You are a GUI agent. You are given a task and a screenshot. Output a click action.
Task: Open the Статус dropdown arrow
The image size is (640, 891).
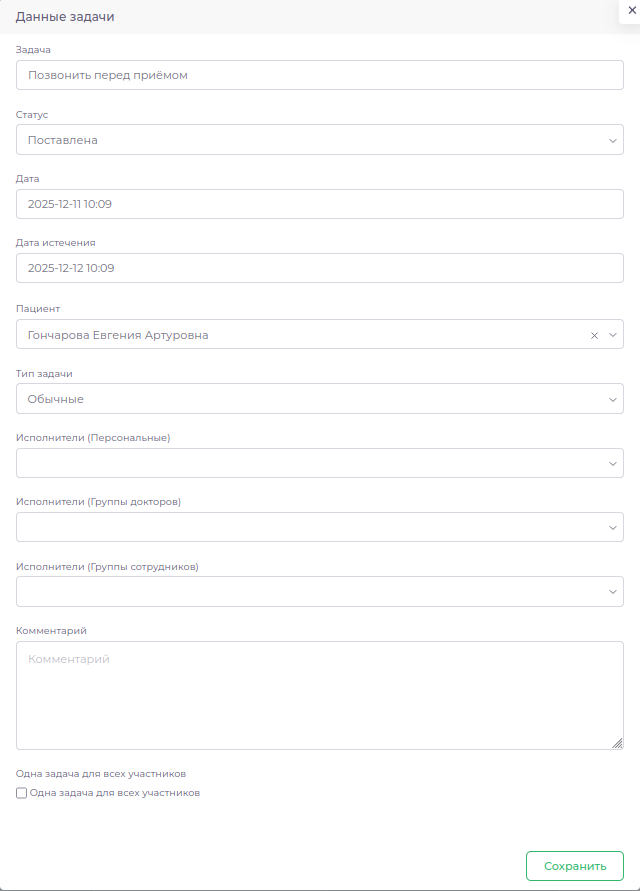coord(613,141)
